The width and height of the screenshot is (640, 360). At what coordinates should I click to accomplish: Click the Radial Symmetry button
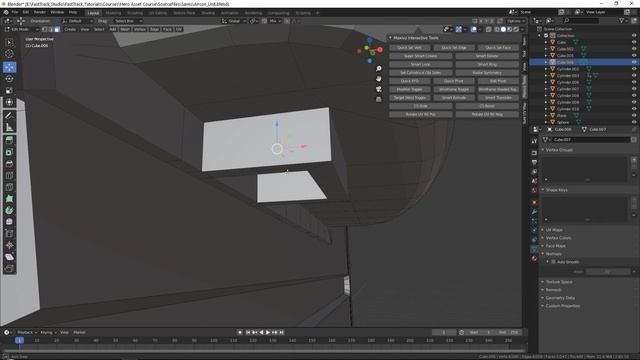click(487, 73)
